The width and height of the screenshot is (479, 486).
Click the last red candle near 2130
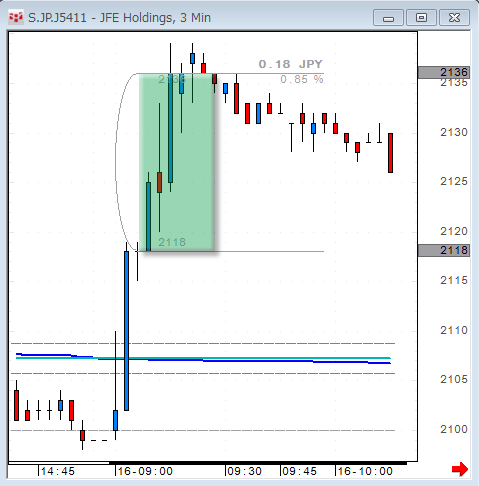(390, 153)
